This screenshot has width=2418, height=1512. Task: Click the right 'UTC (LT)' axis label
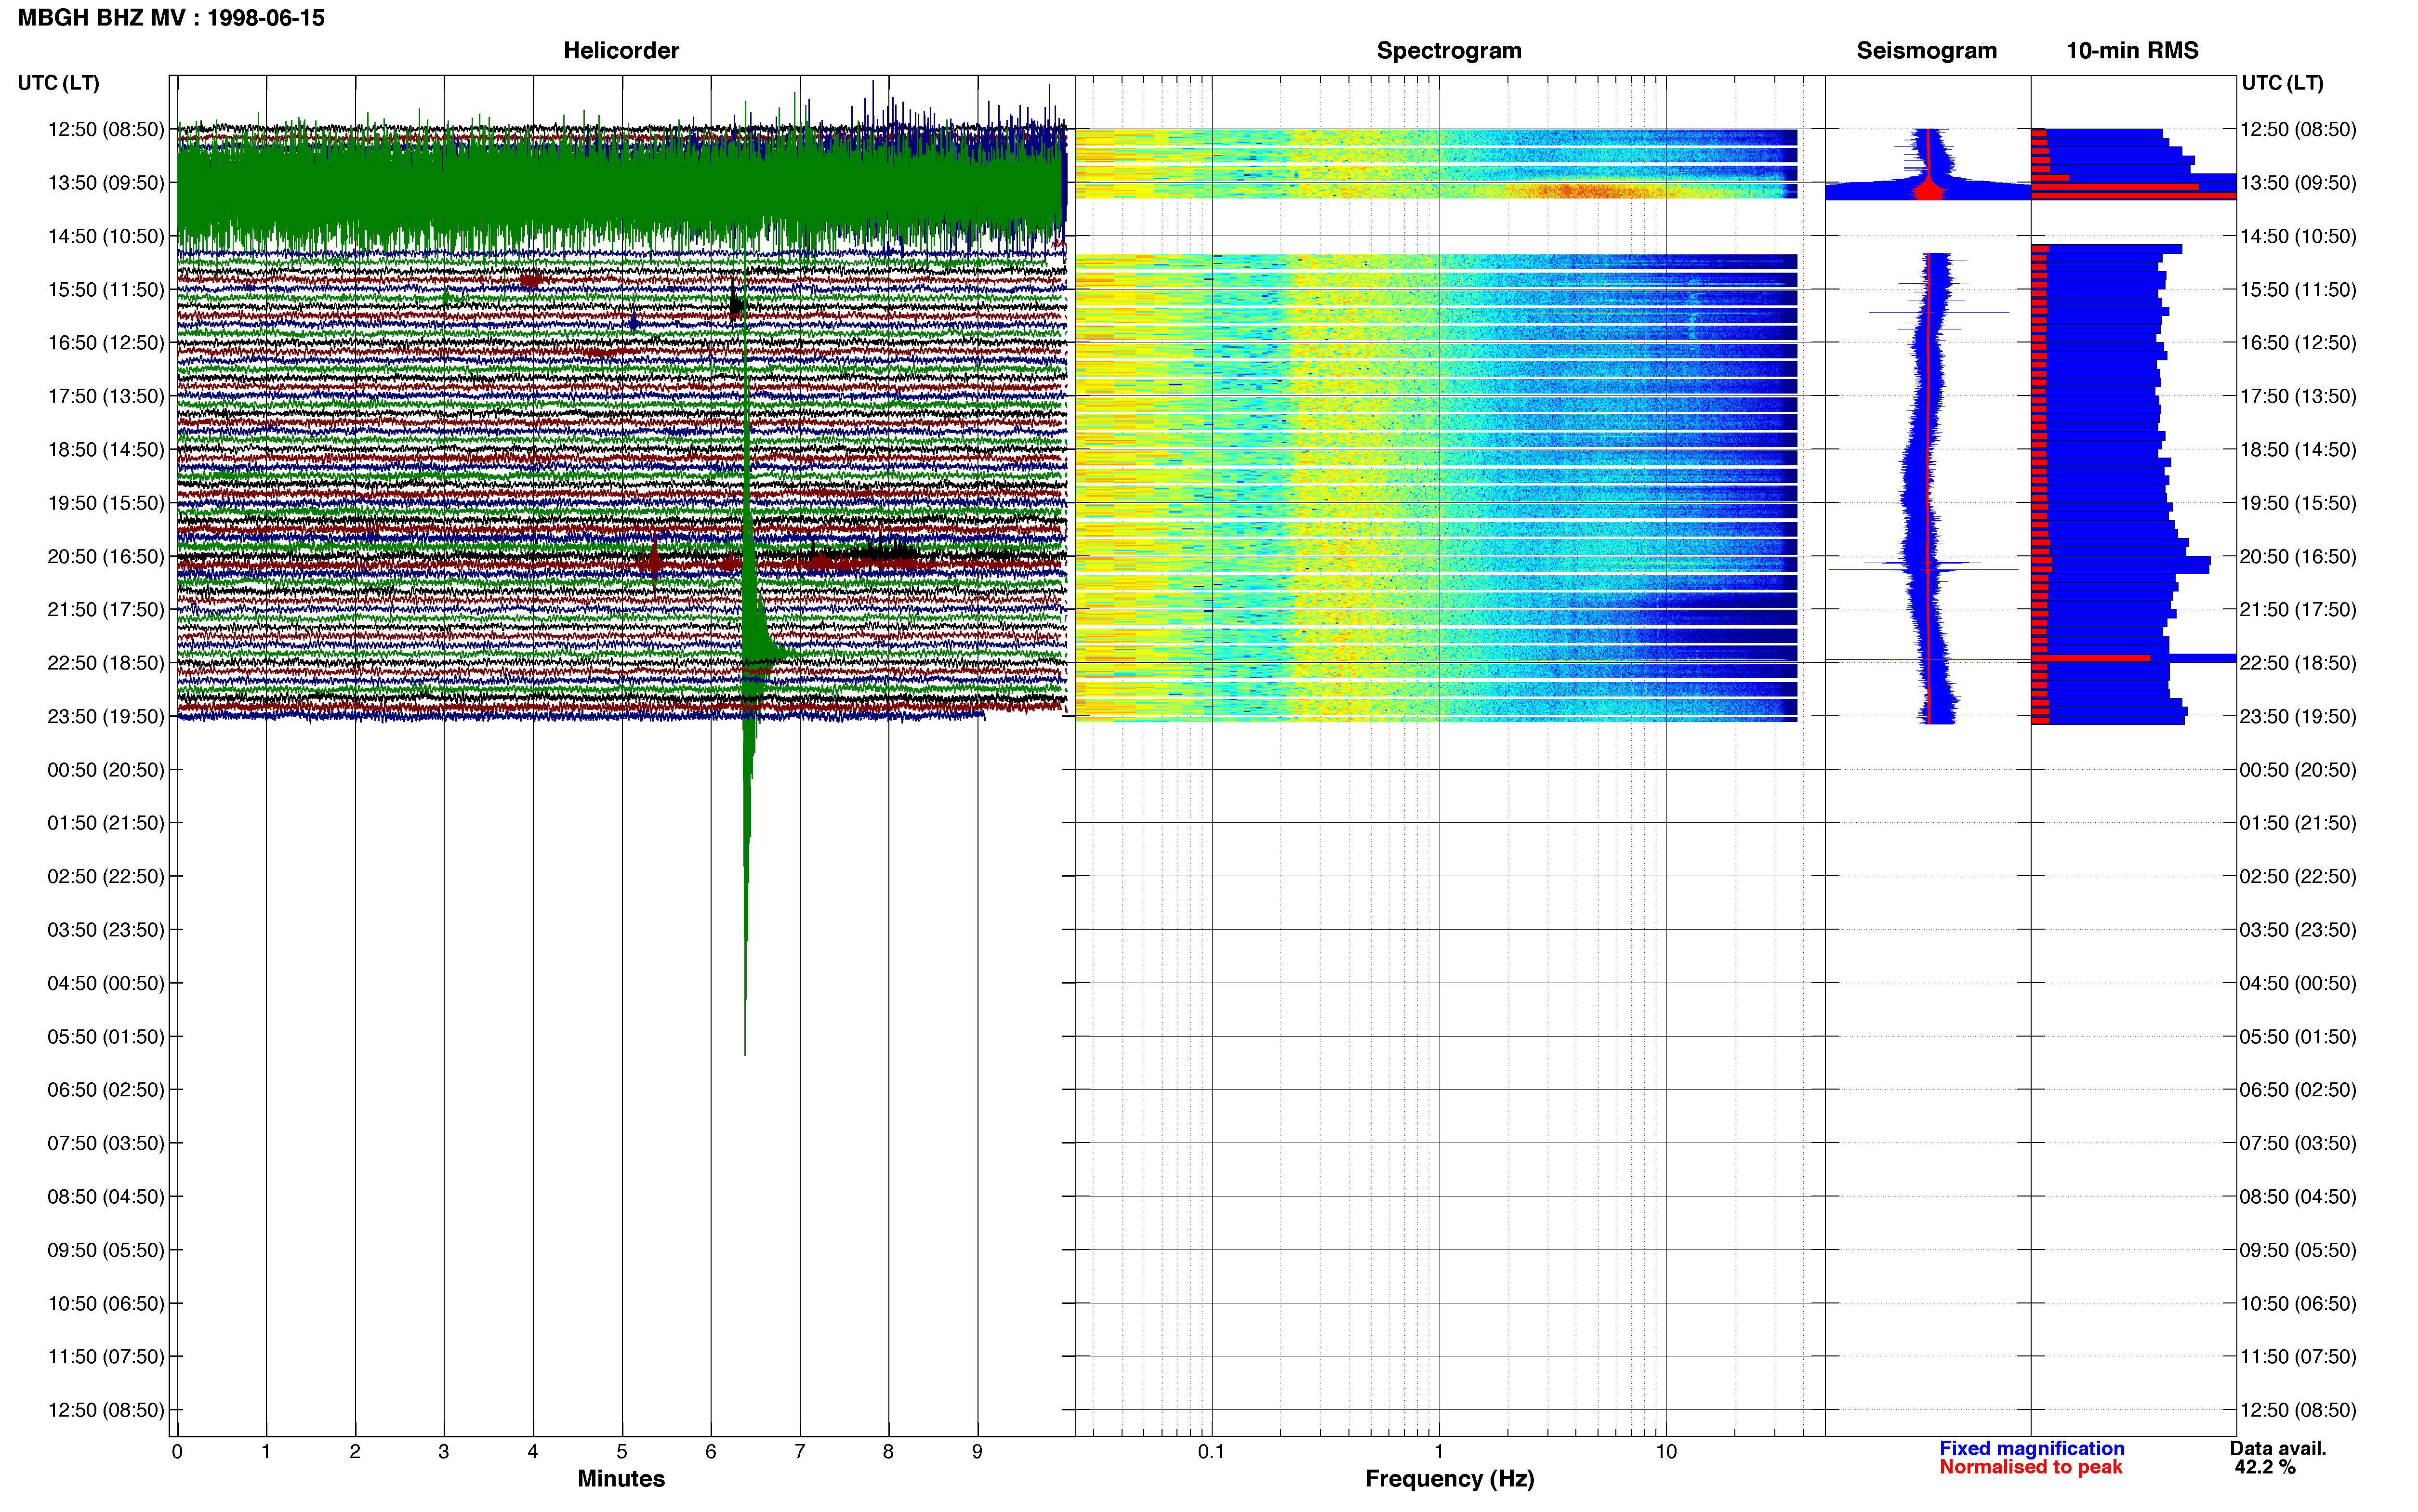tap(2282, 83)
